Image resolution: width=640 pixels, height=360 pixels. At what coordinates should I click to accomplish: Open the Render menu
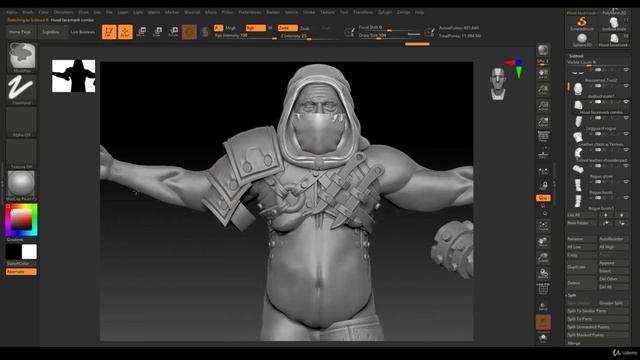(273, 12)
